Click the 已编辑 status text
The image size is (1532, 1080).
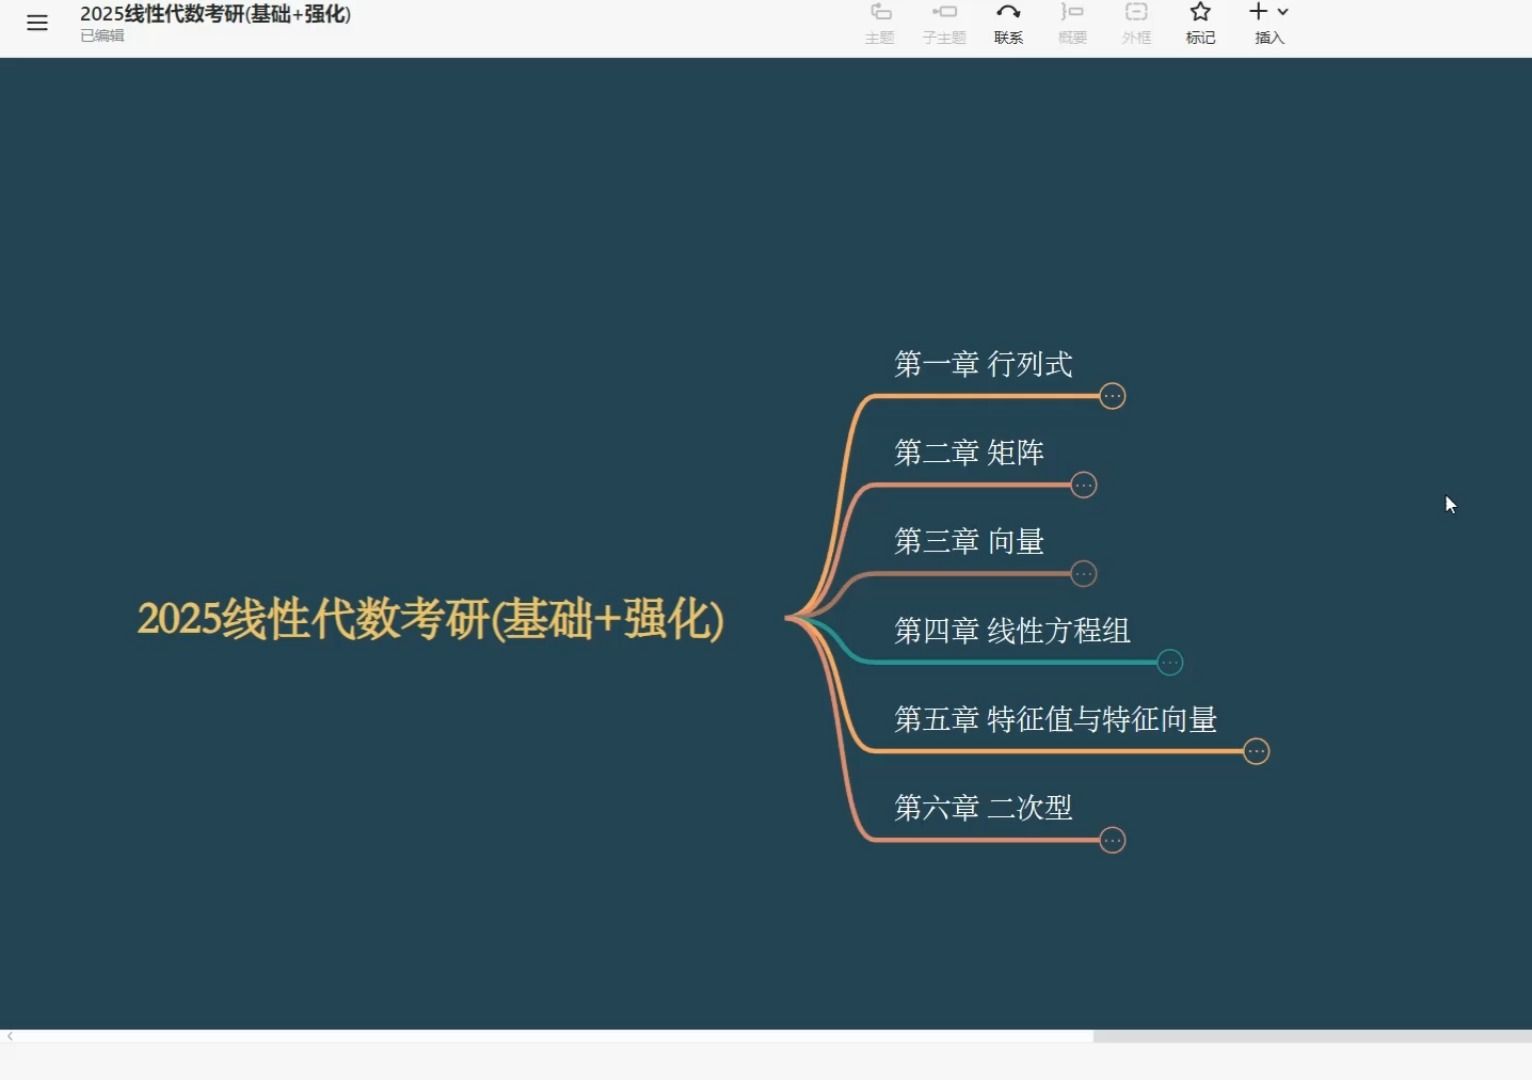[102, 36]
